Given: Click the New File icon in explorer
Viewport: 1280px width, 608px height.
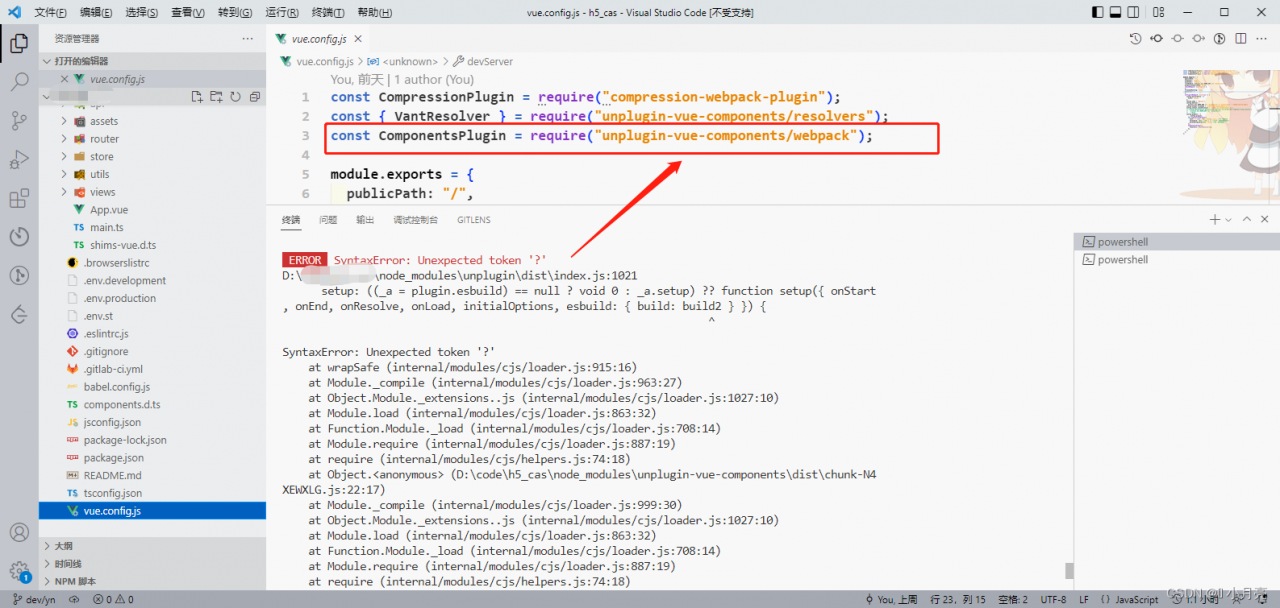Looking at the screenshot, I should coord(198,97).
